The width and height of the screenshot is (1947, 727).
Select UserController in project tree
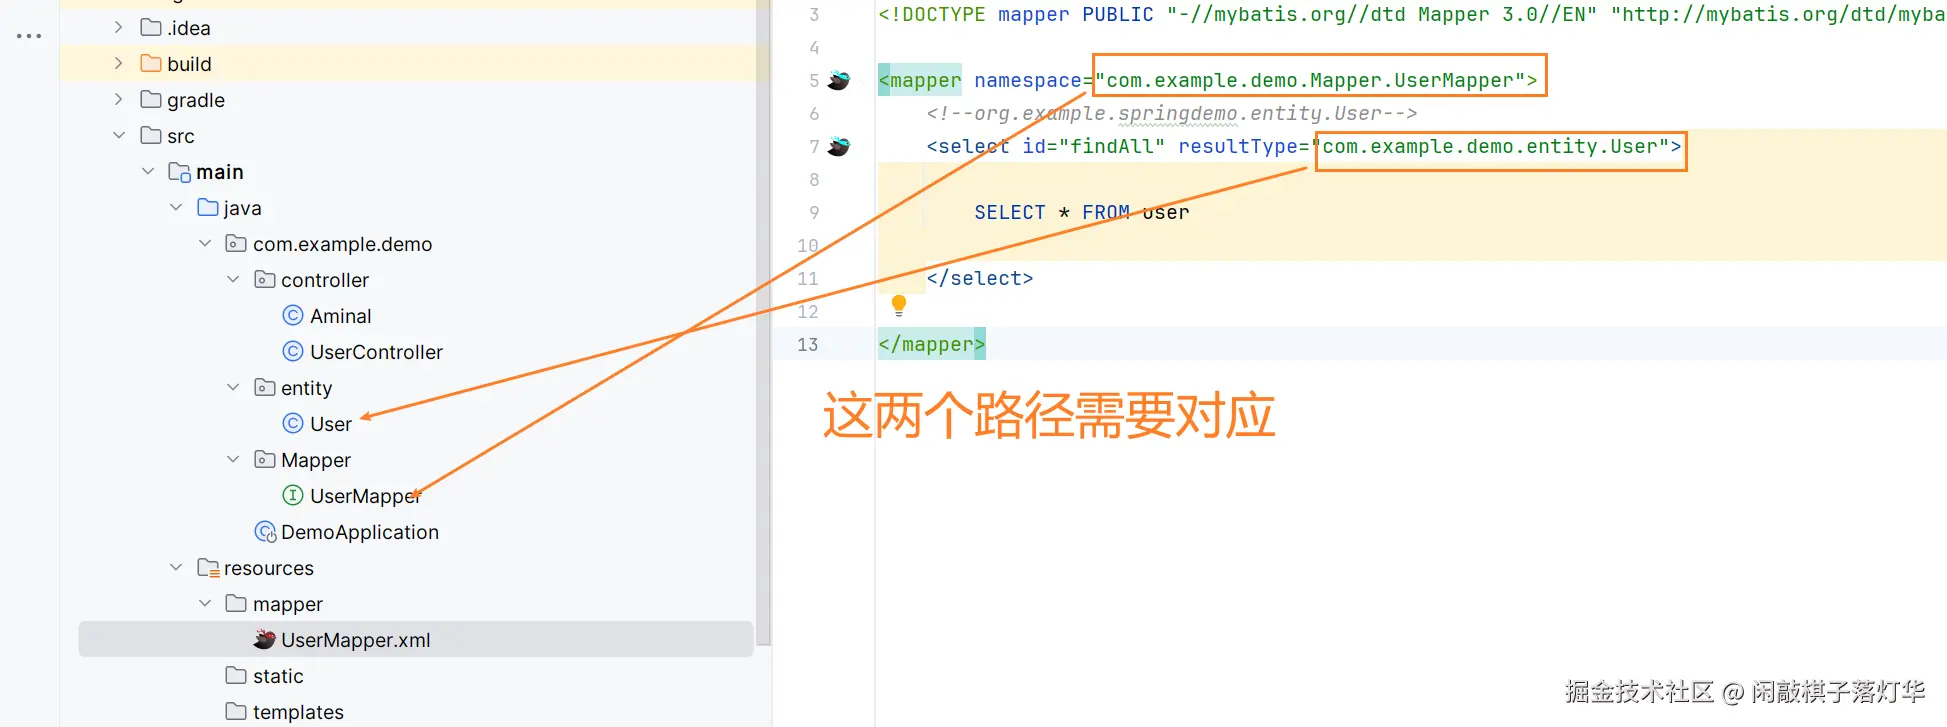coord(376,352)
